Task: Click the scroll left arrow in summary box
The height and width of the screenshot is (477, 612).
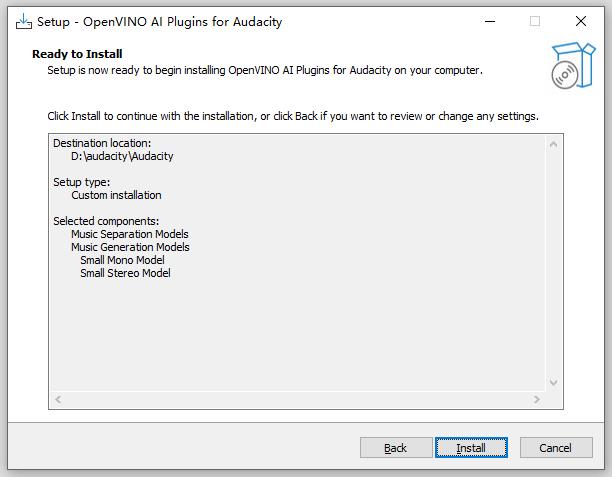Action: click(58, 399)
